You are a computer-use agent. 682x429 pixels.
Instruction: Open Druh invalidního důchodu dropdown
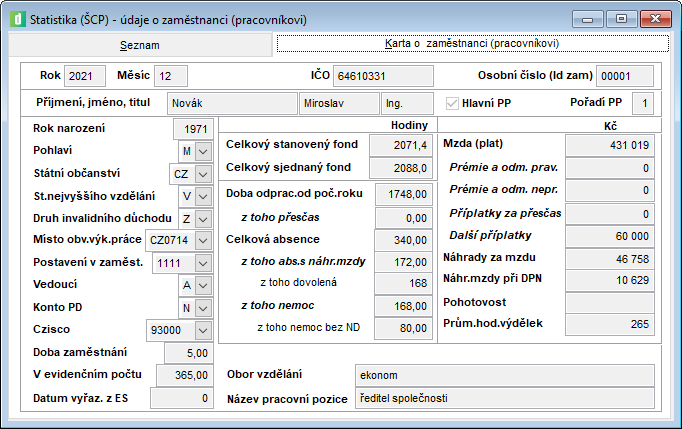point(203,219)
